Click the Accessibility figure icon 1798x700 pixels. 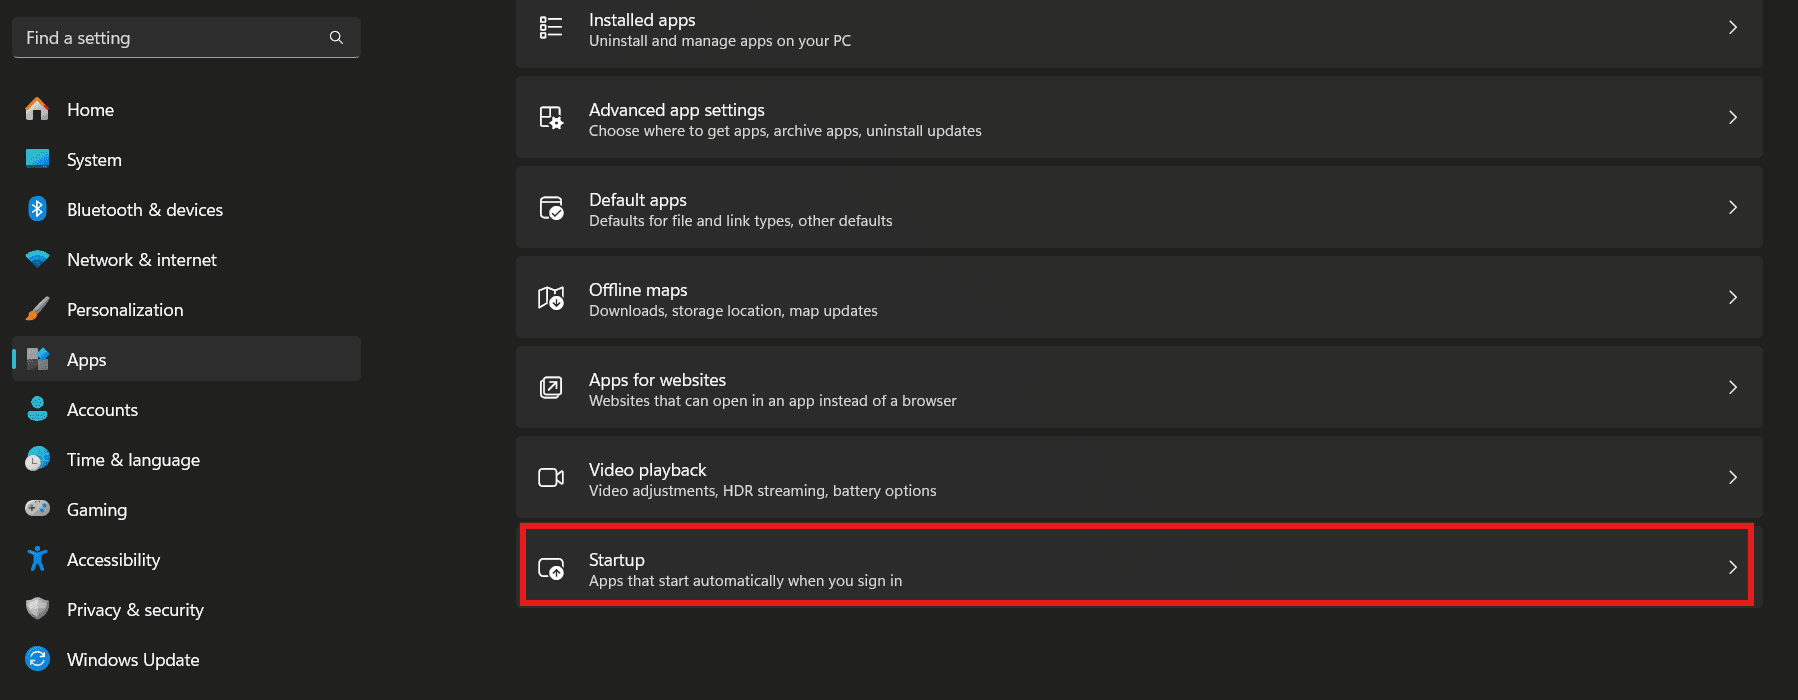point(37,559)
